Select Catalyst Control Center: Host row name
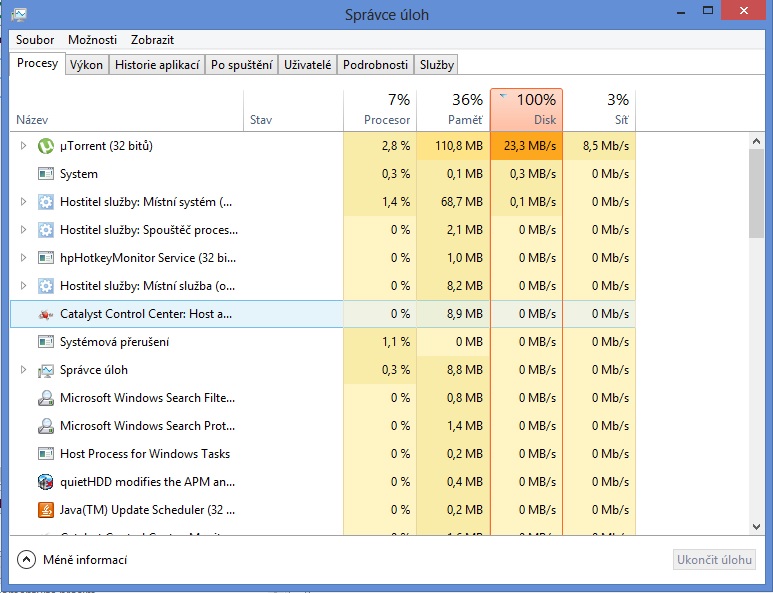The width and height of the screenshot is (773, 593). click(146, 314)
